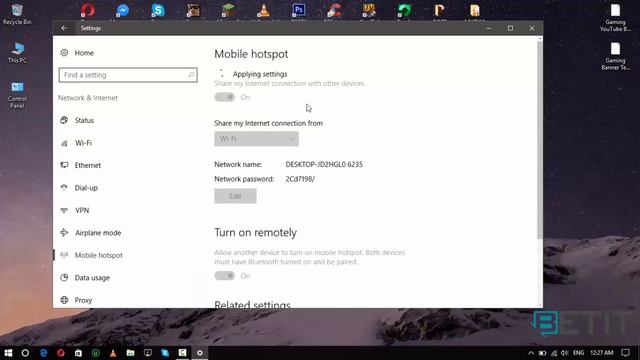Screen dimensions: 640x360
Task: Select Mobile hotspot in the sidebar
Action: point(98,255)
